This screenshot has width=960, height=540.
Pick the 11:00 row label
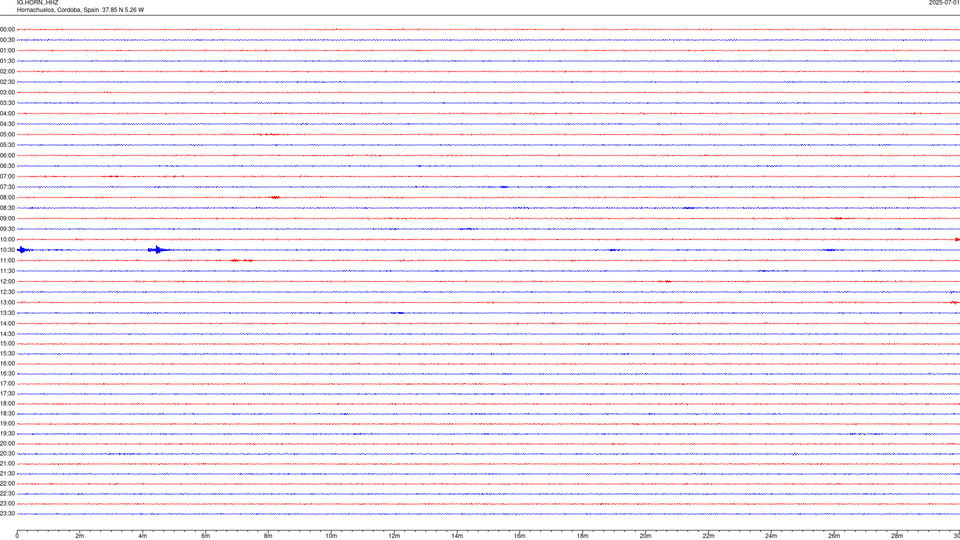point(7,260)
